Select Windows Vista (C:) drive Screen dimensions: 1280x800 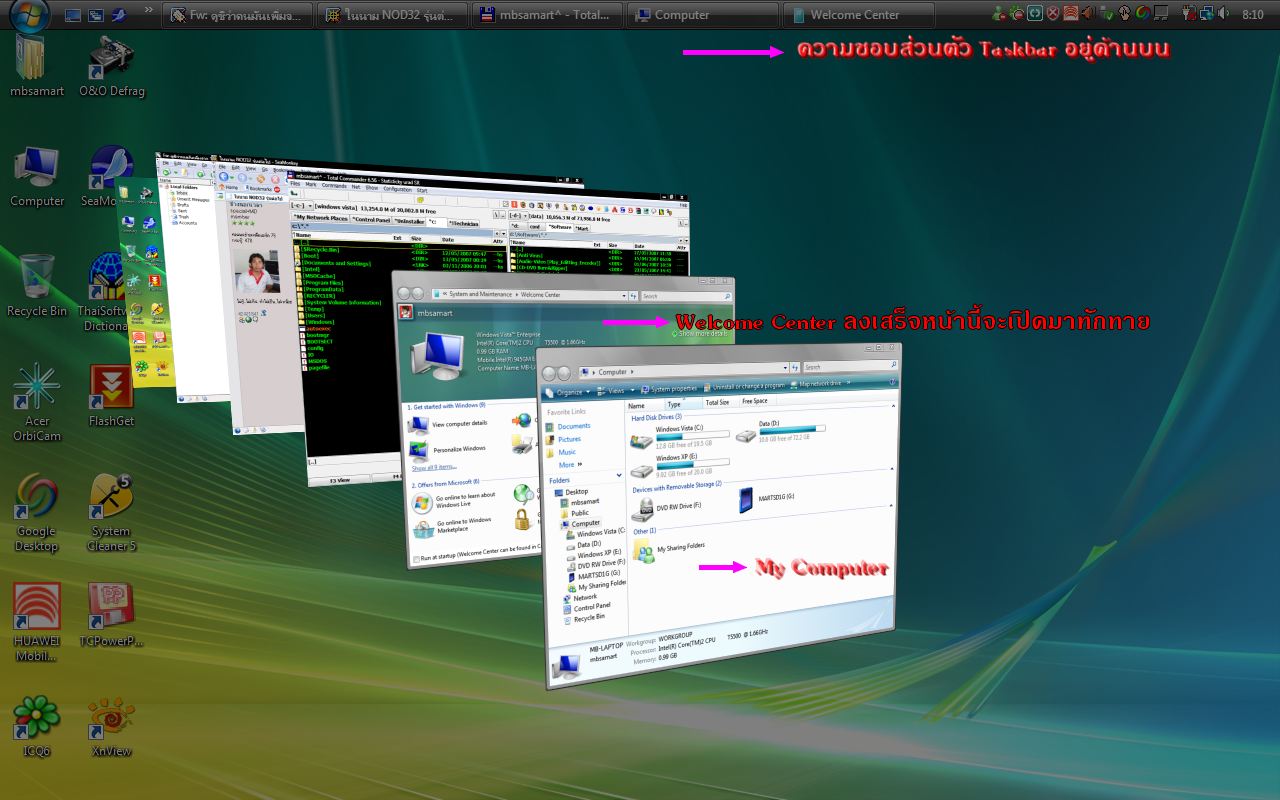pos(682,435)
